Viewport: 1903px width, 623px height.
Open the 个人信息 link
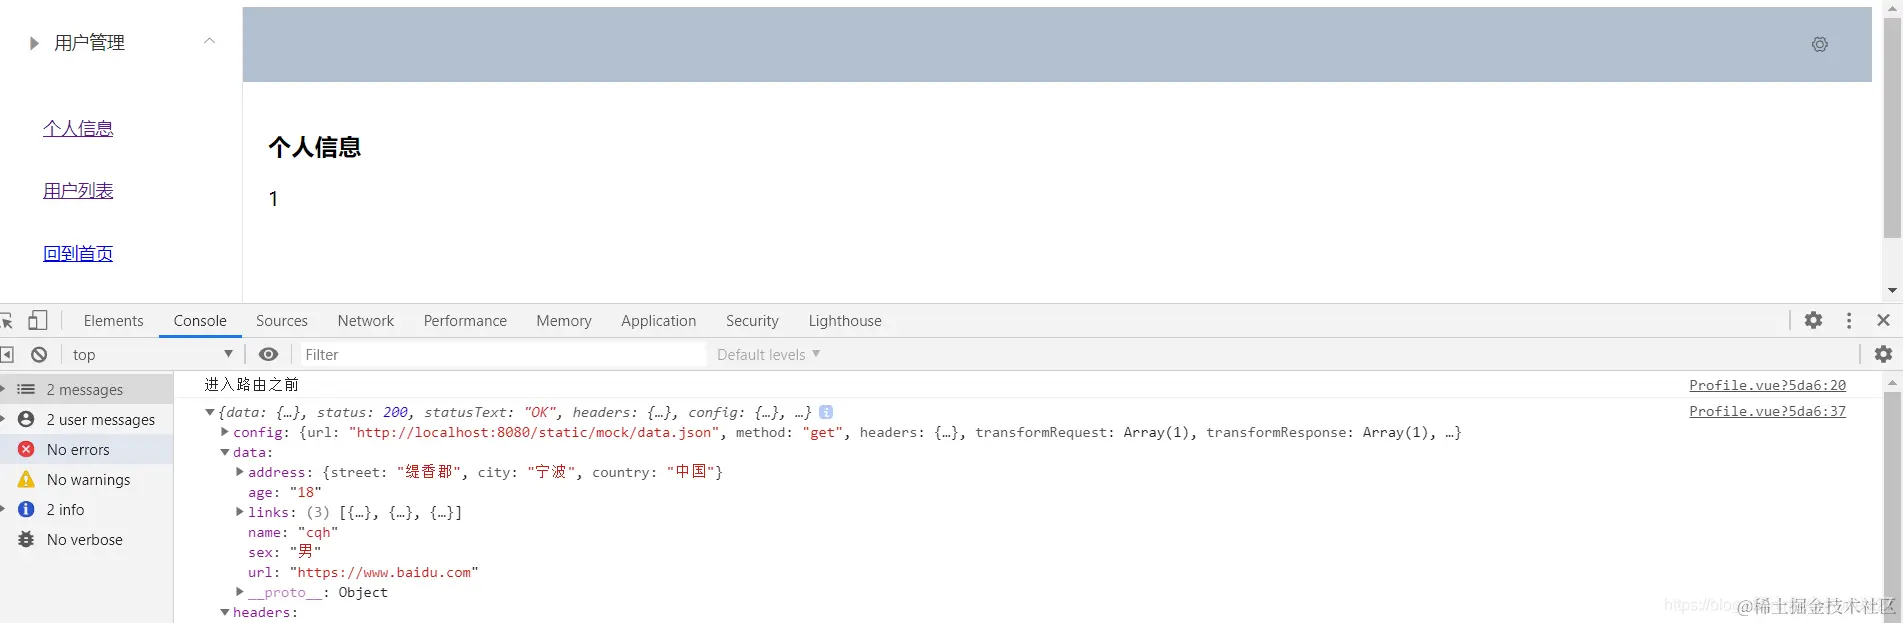click(78, 128)
